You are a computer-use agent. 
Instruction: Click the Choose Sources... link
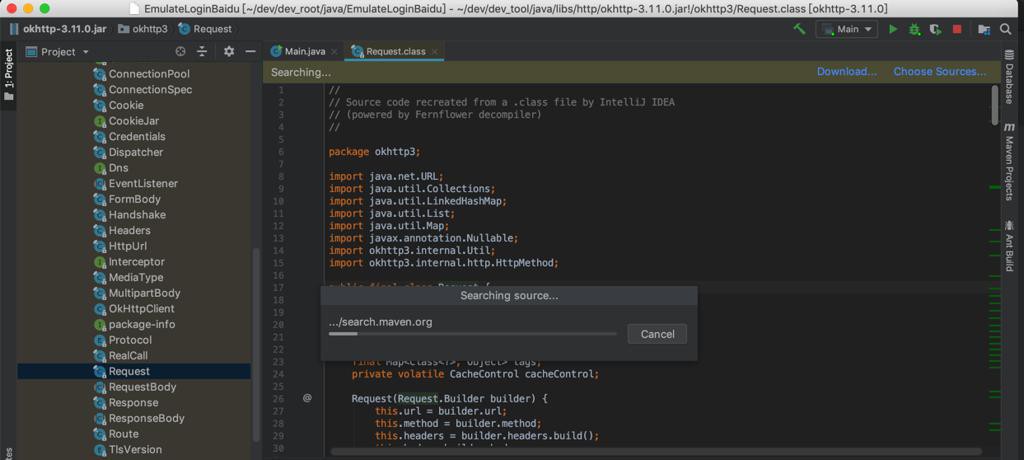pyautogui.click(x=940, y=72)
